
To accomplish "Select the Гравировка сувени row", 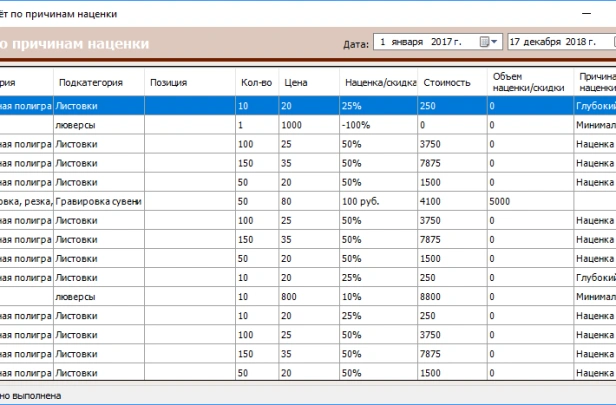I will [98, 202].
